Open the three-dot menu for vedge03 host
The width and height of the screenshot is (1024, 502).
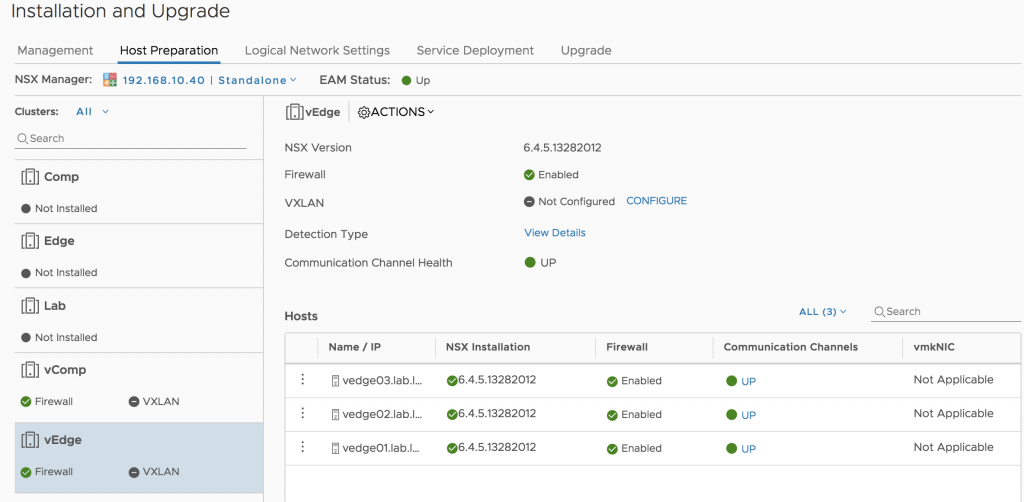click(302, 380)
